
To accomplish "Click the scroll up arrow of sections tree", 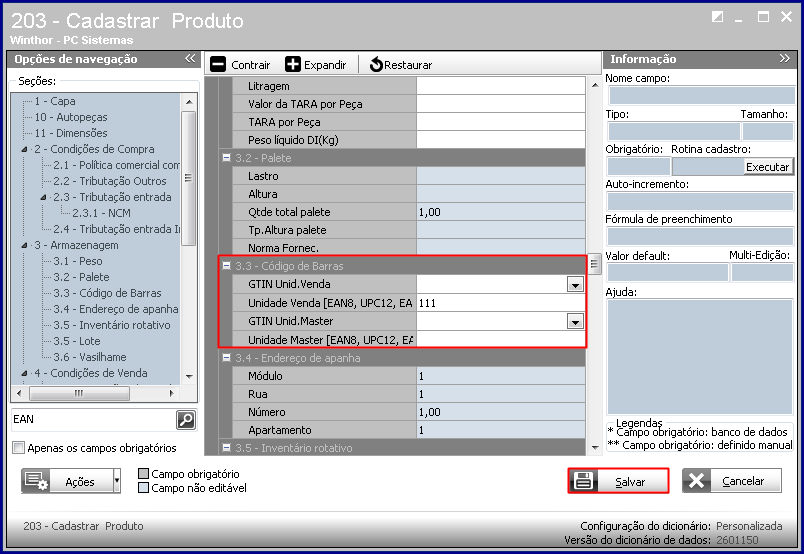I will pos(189,102).
